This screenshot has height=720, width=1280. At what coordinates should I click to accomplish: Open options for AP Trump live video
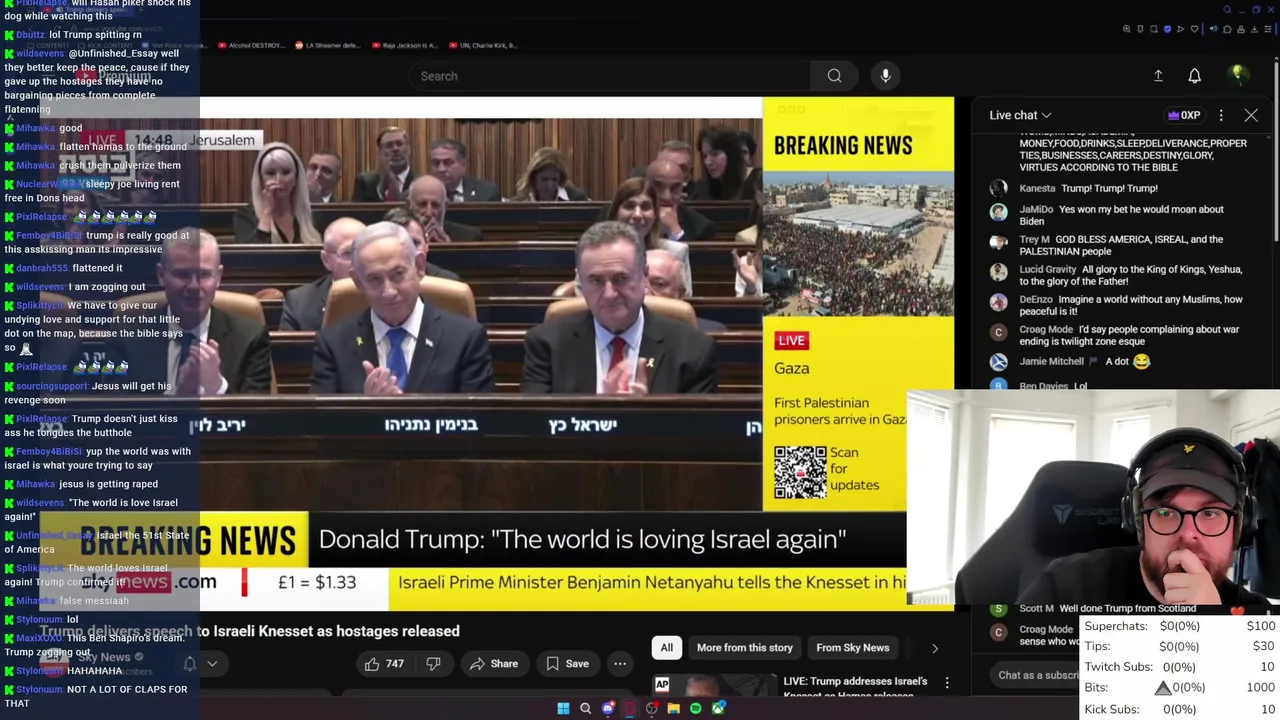point(947,683)
